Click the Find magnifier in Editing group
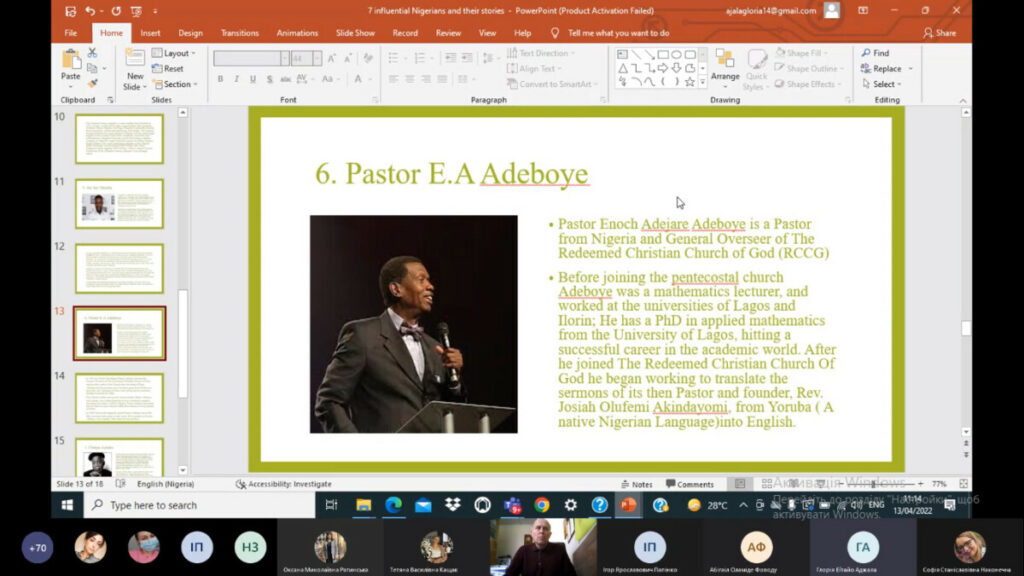 865,53
